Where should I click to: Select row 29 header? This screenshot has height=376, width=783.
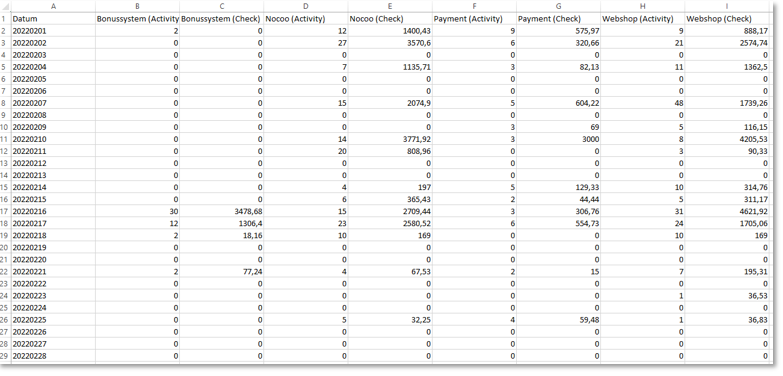5,356
